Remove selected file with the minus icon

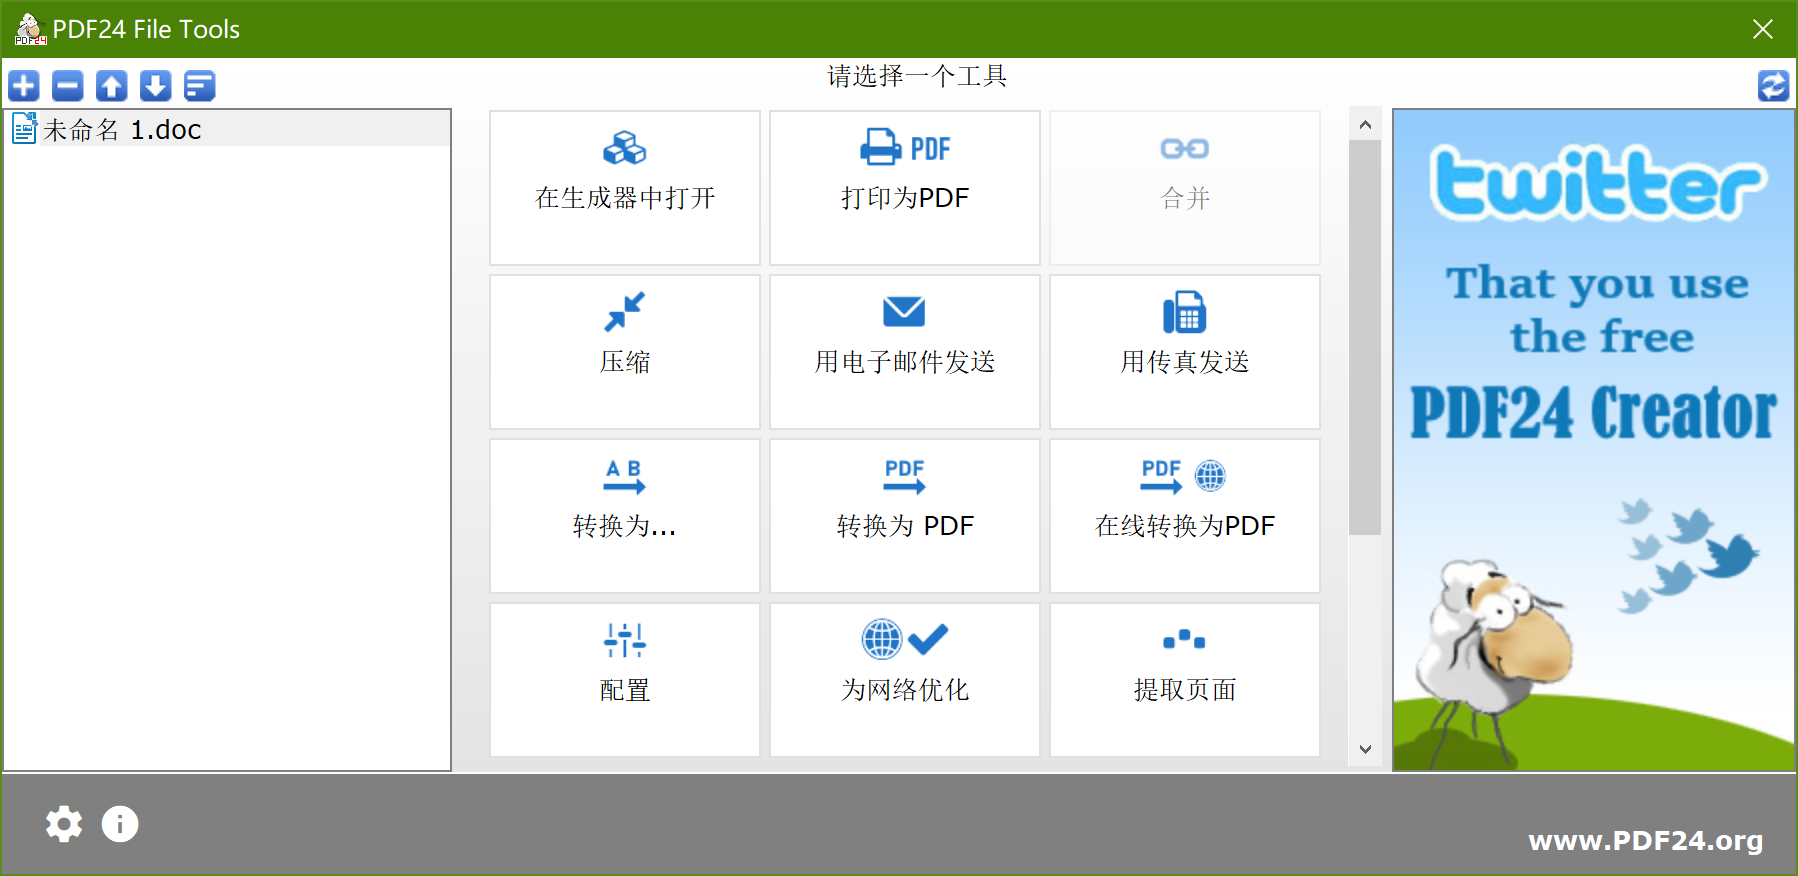pyautogui.click(x=68, y=86)
